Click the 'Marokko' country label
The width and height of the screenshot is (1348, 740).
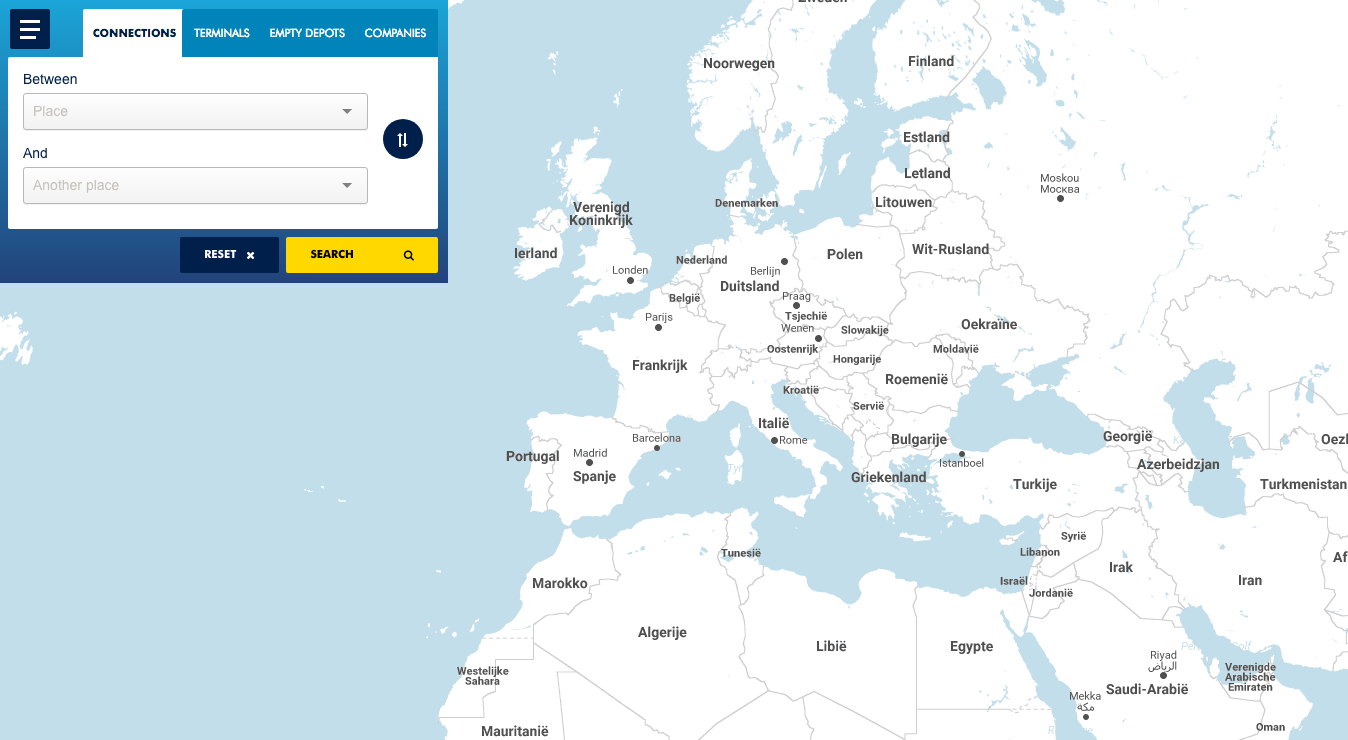click(x=560, y=583)
